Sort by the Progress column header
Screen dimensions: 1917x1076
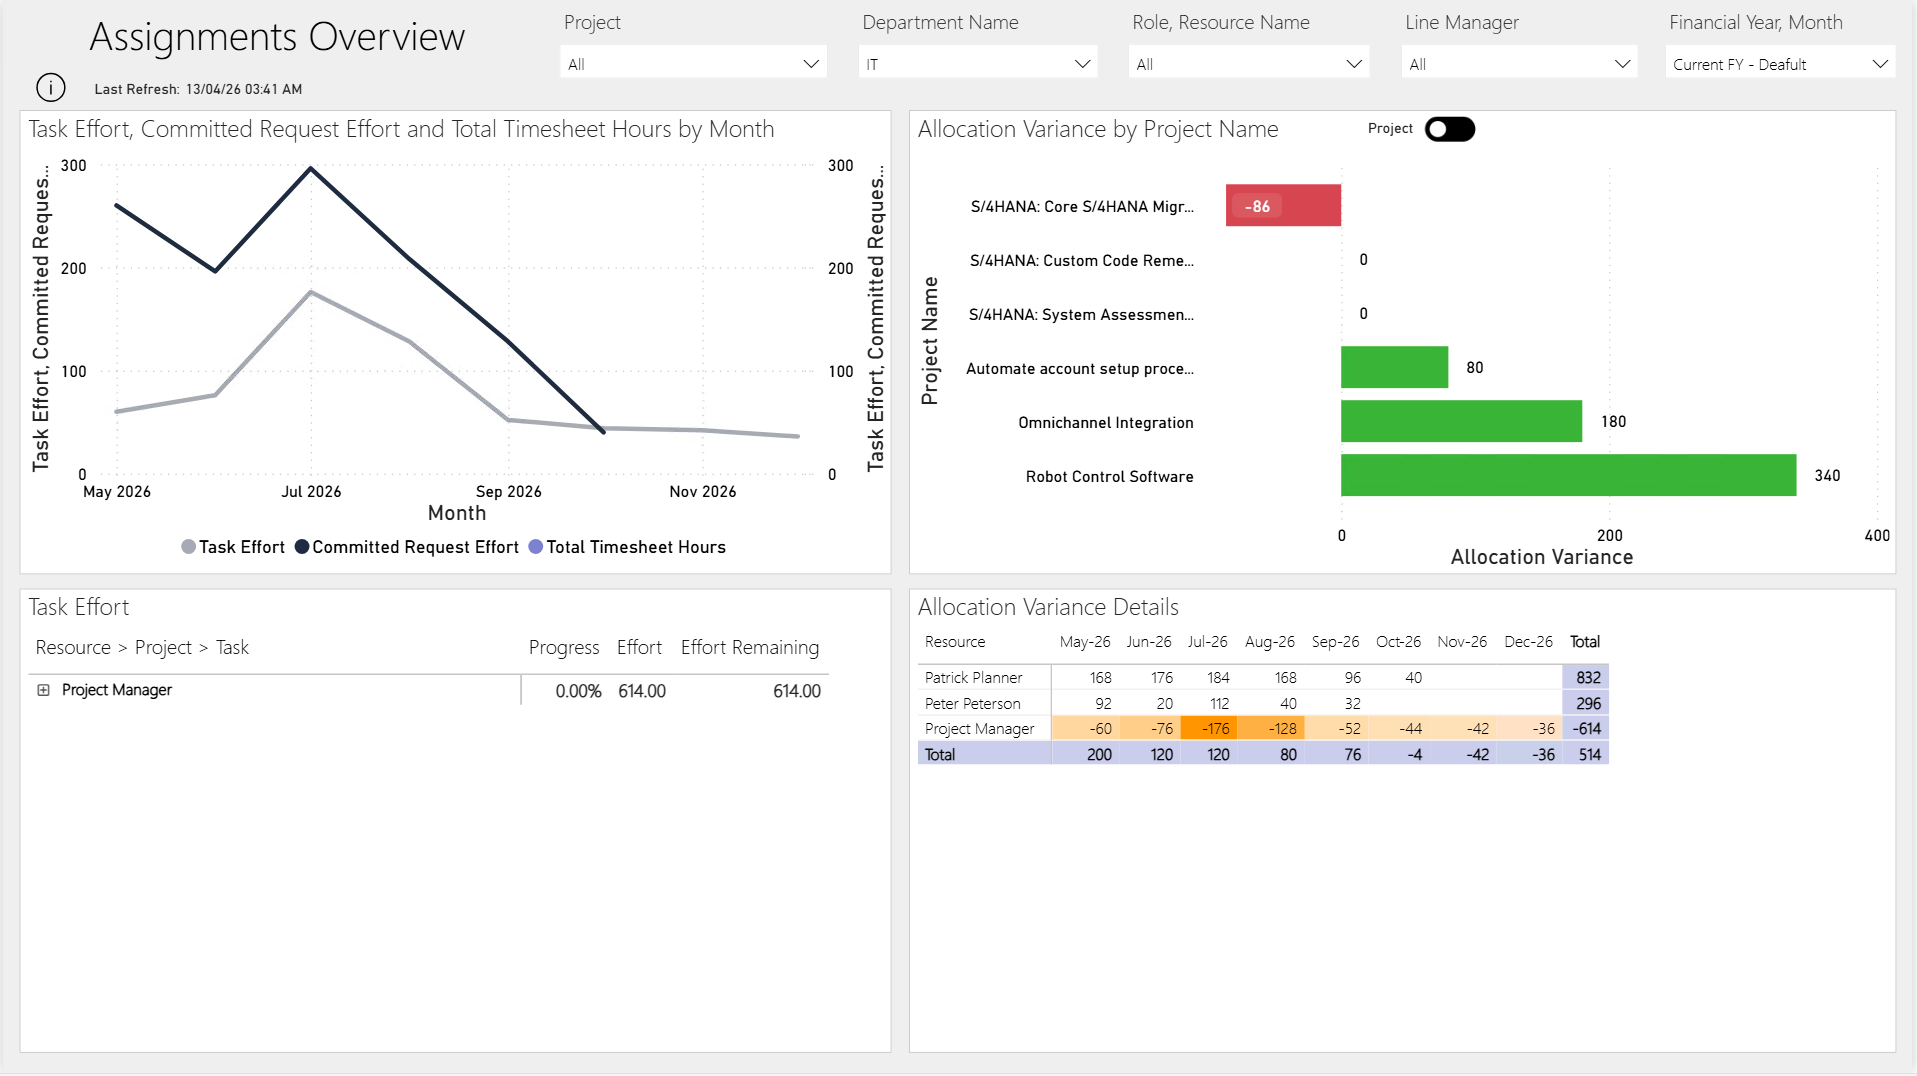[x=564, y=648]
